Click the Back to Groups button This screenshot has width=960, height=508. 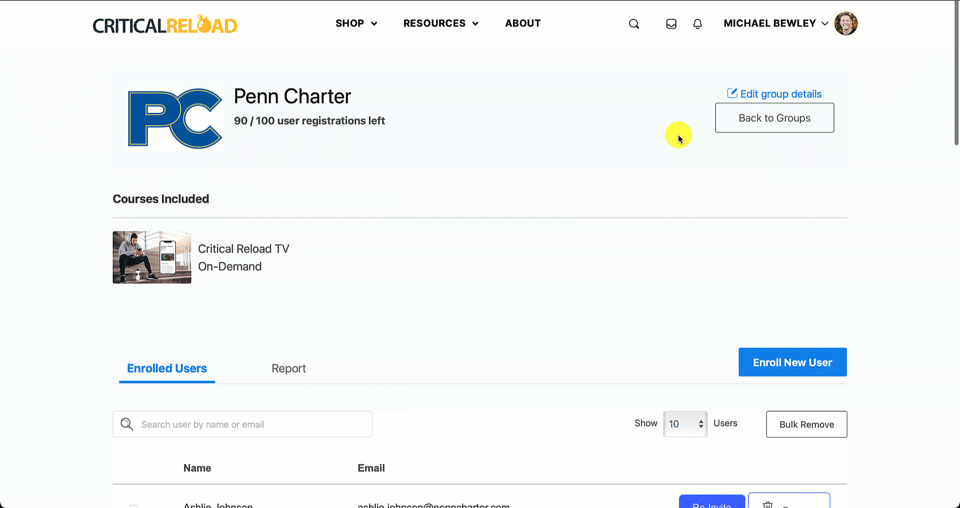click(774, 118)
